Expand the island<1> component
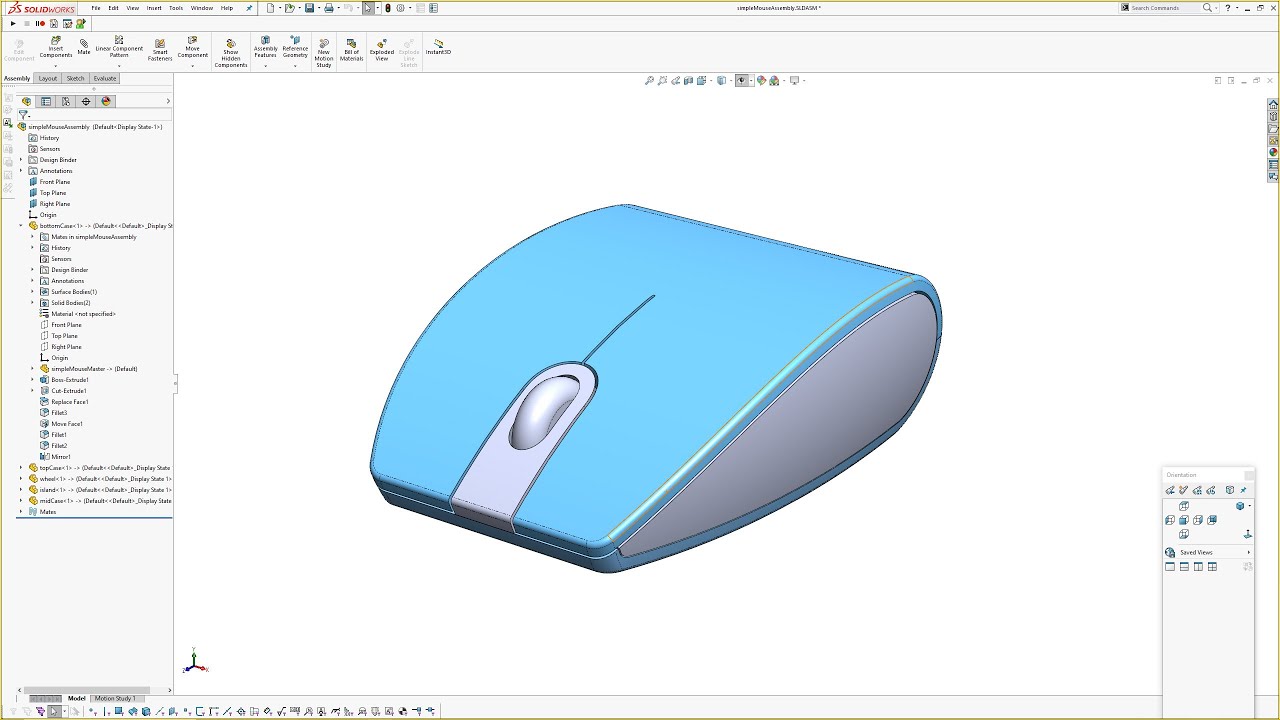 pyautogui.click(x=21, y=490)
